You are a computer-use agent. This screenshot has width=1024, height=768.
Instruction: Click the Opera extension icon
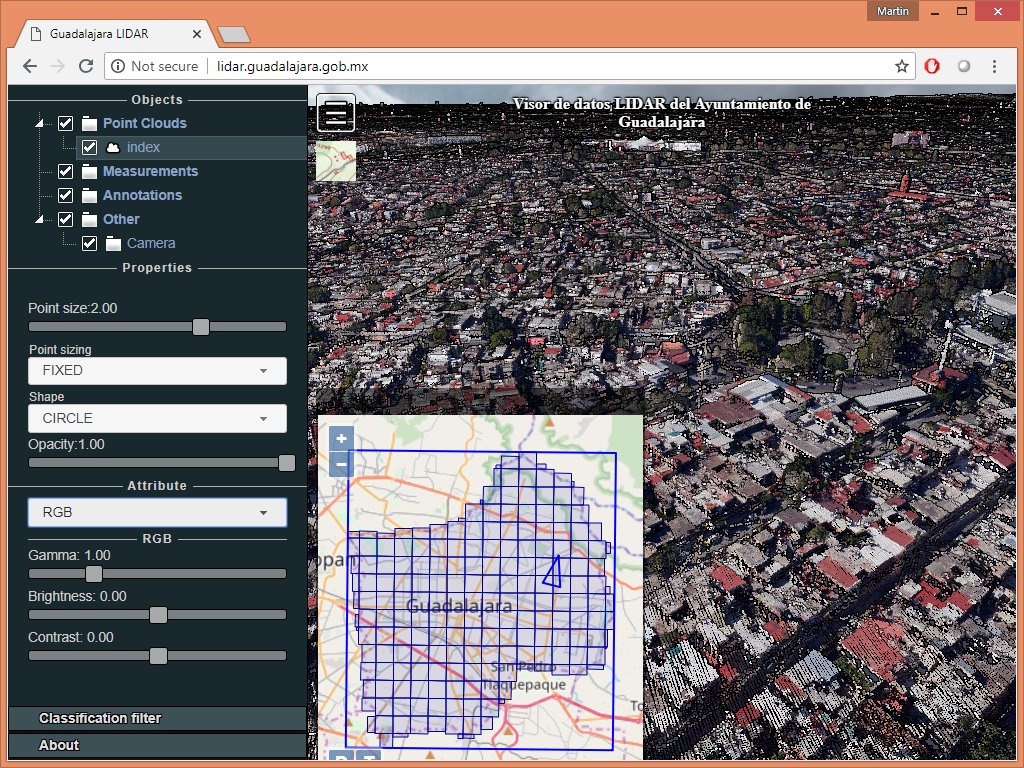[931, 66]
